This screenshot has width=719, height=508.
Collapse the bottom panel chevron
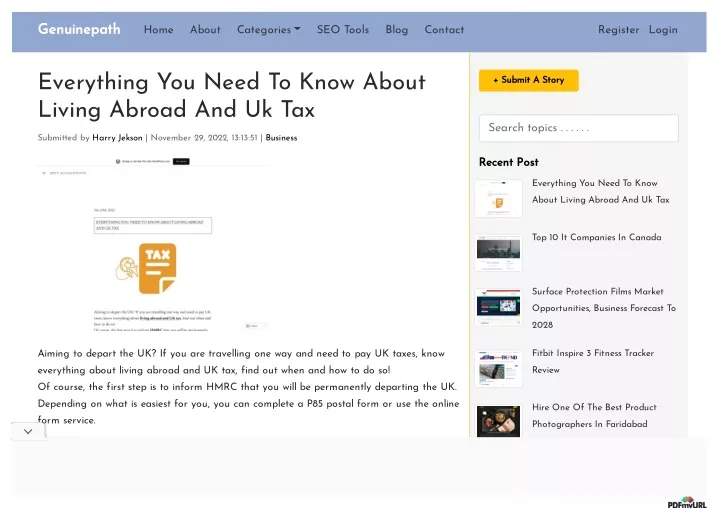click(x=28, y=431)
